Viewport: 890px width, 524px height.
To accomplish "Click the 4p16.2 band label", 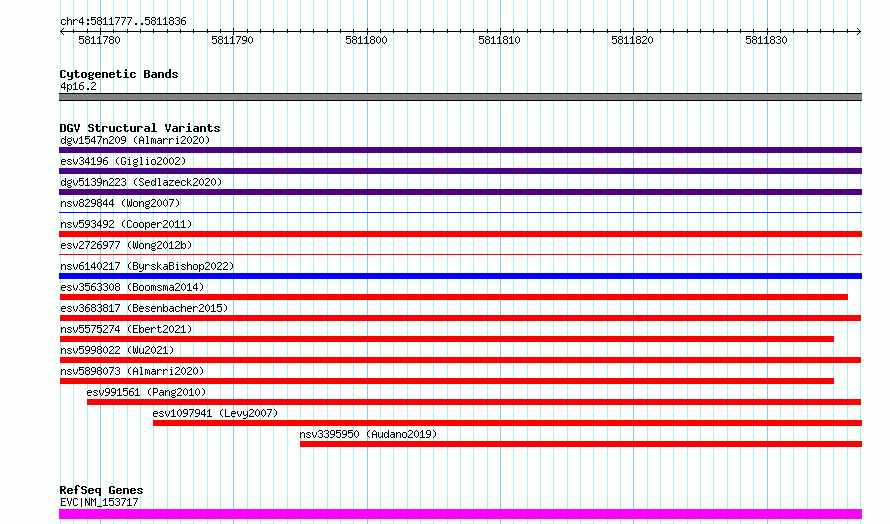I will [78, 86].
